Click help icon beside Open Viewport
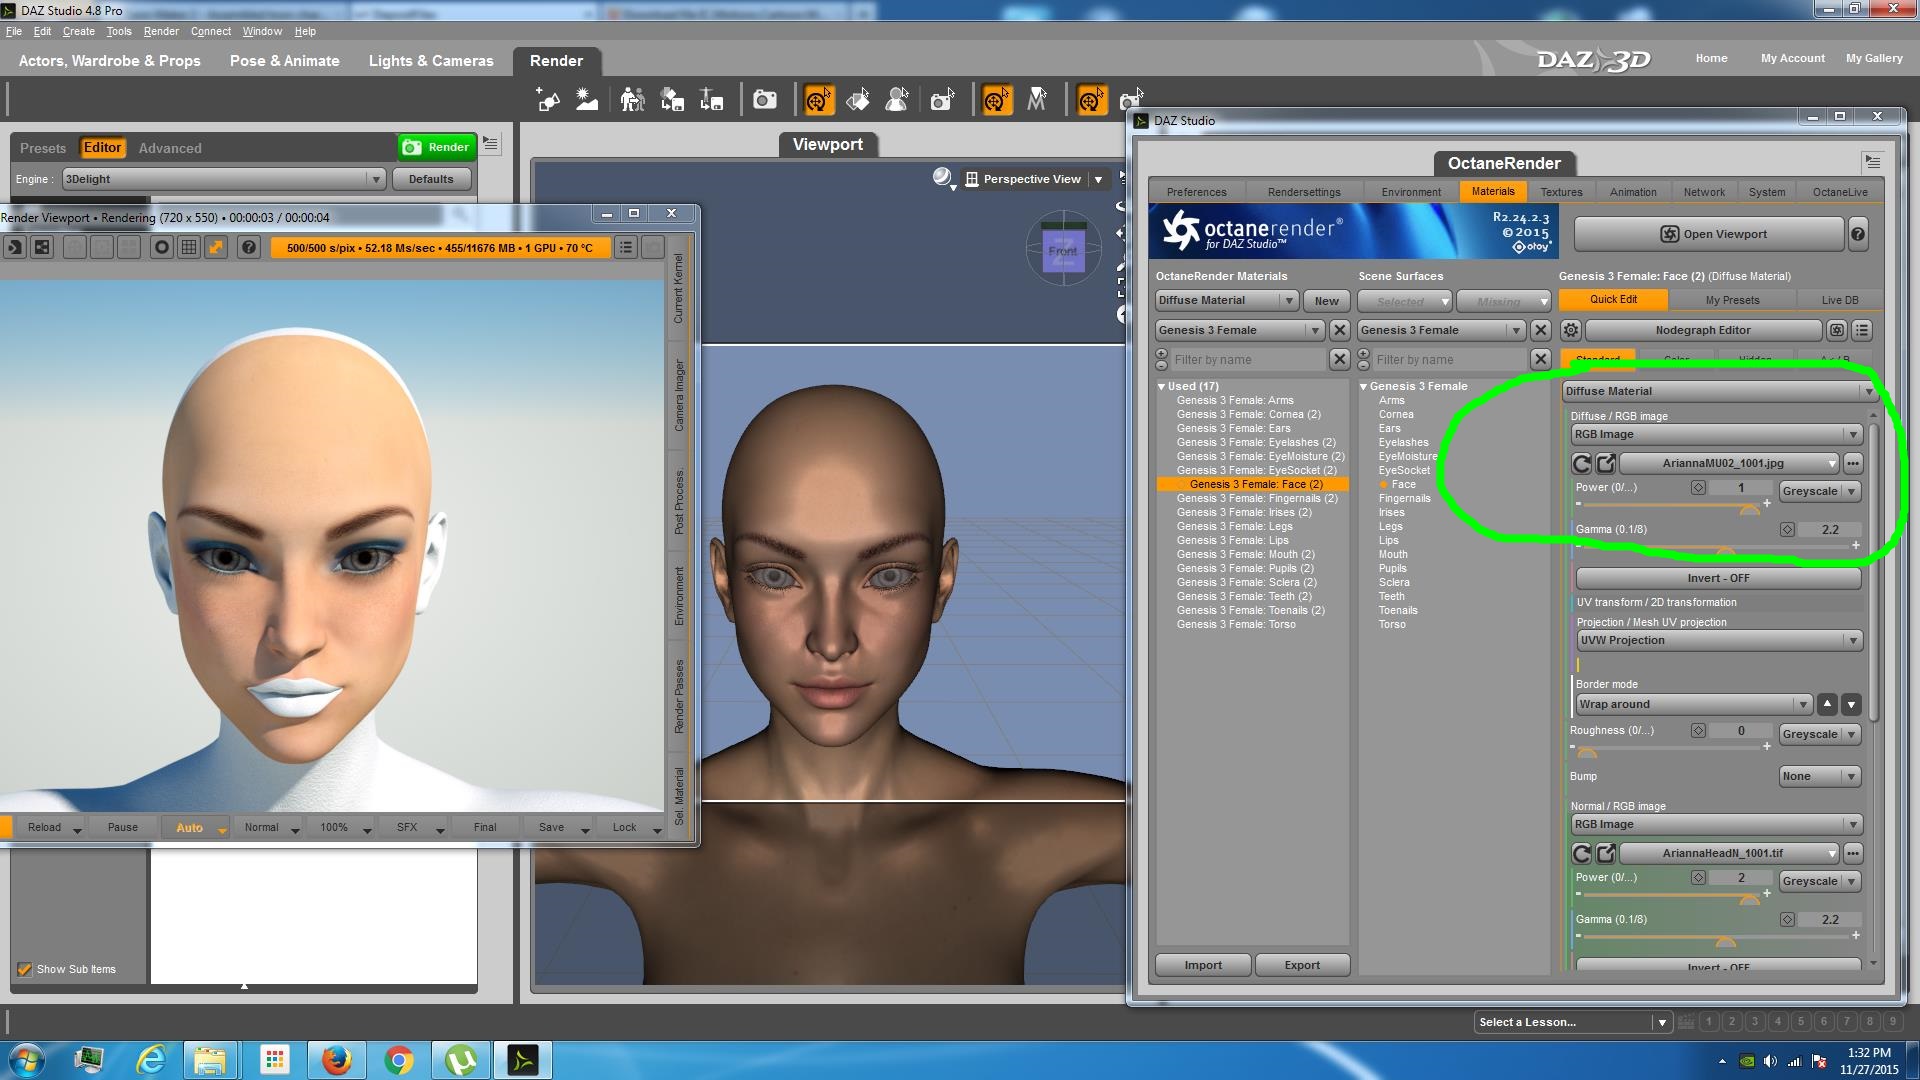The height and width of the screenshot is (1080, 1920). (1857, 234)
